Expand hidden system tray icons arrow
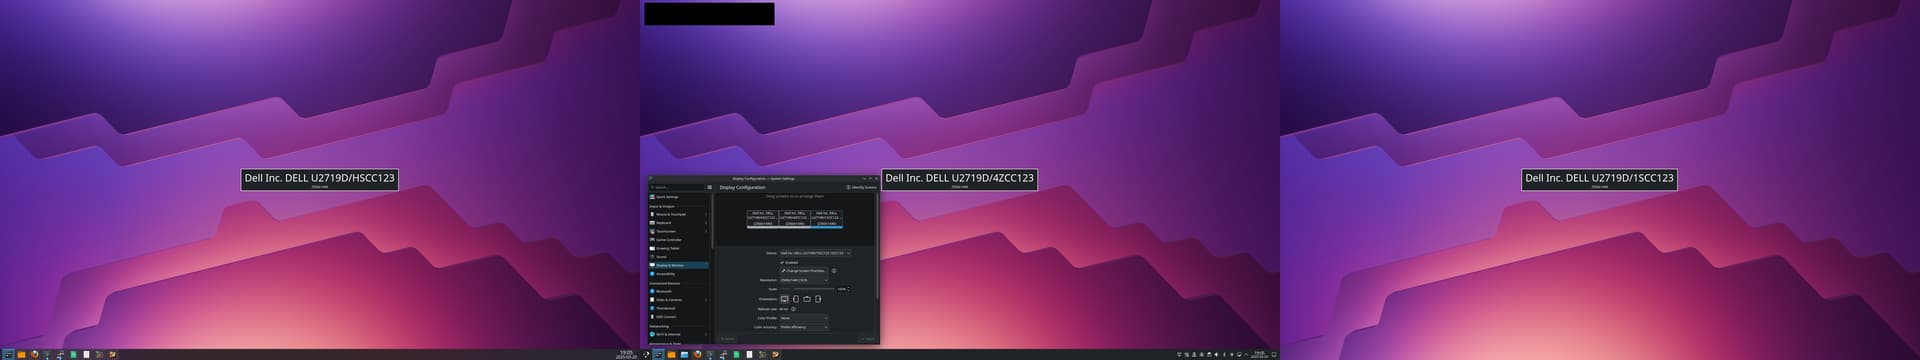Screen dimensions: 1920x360 (x=1246, y=354)
